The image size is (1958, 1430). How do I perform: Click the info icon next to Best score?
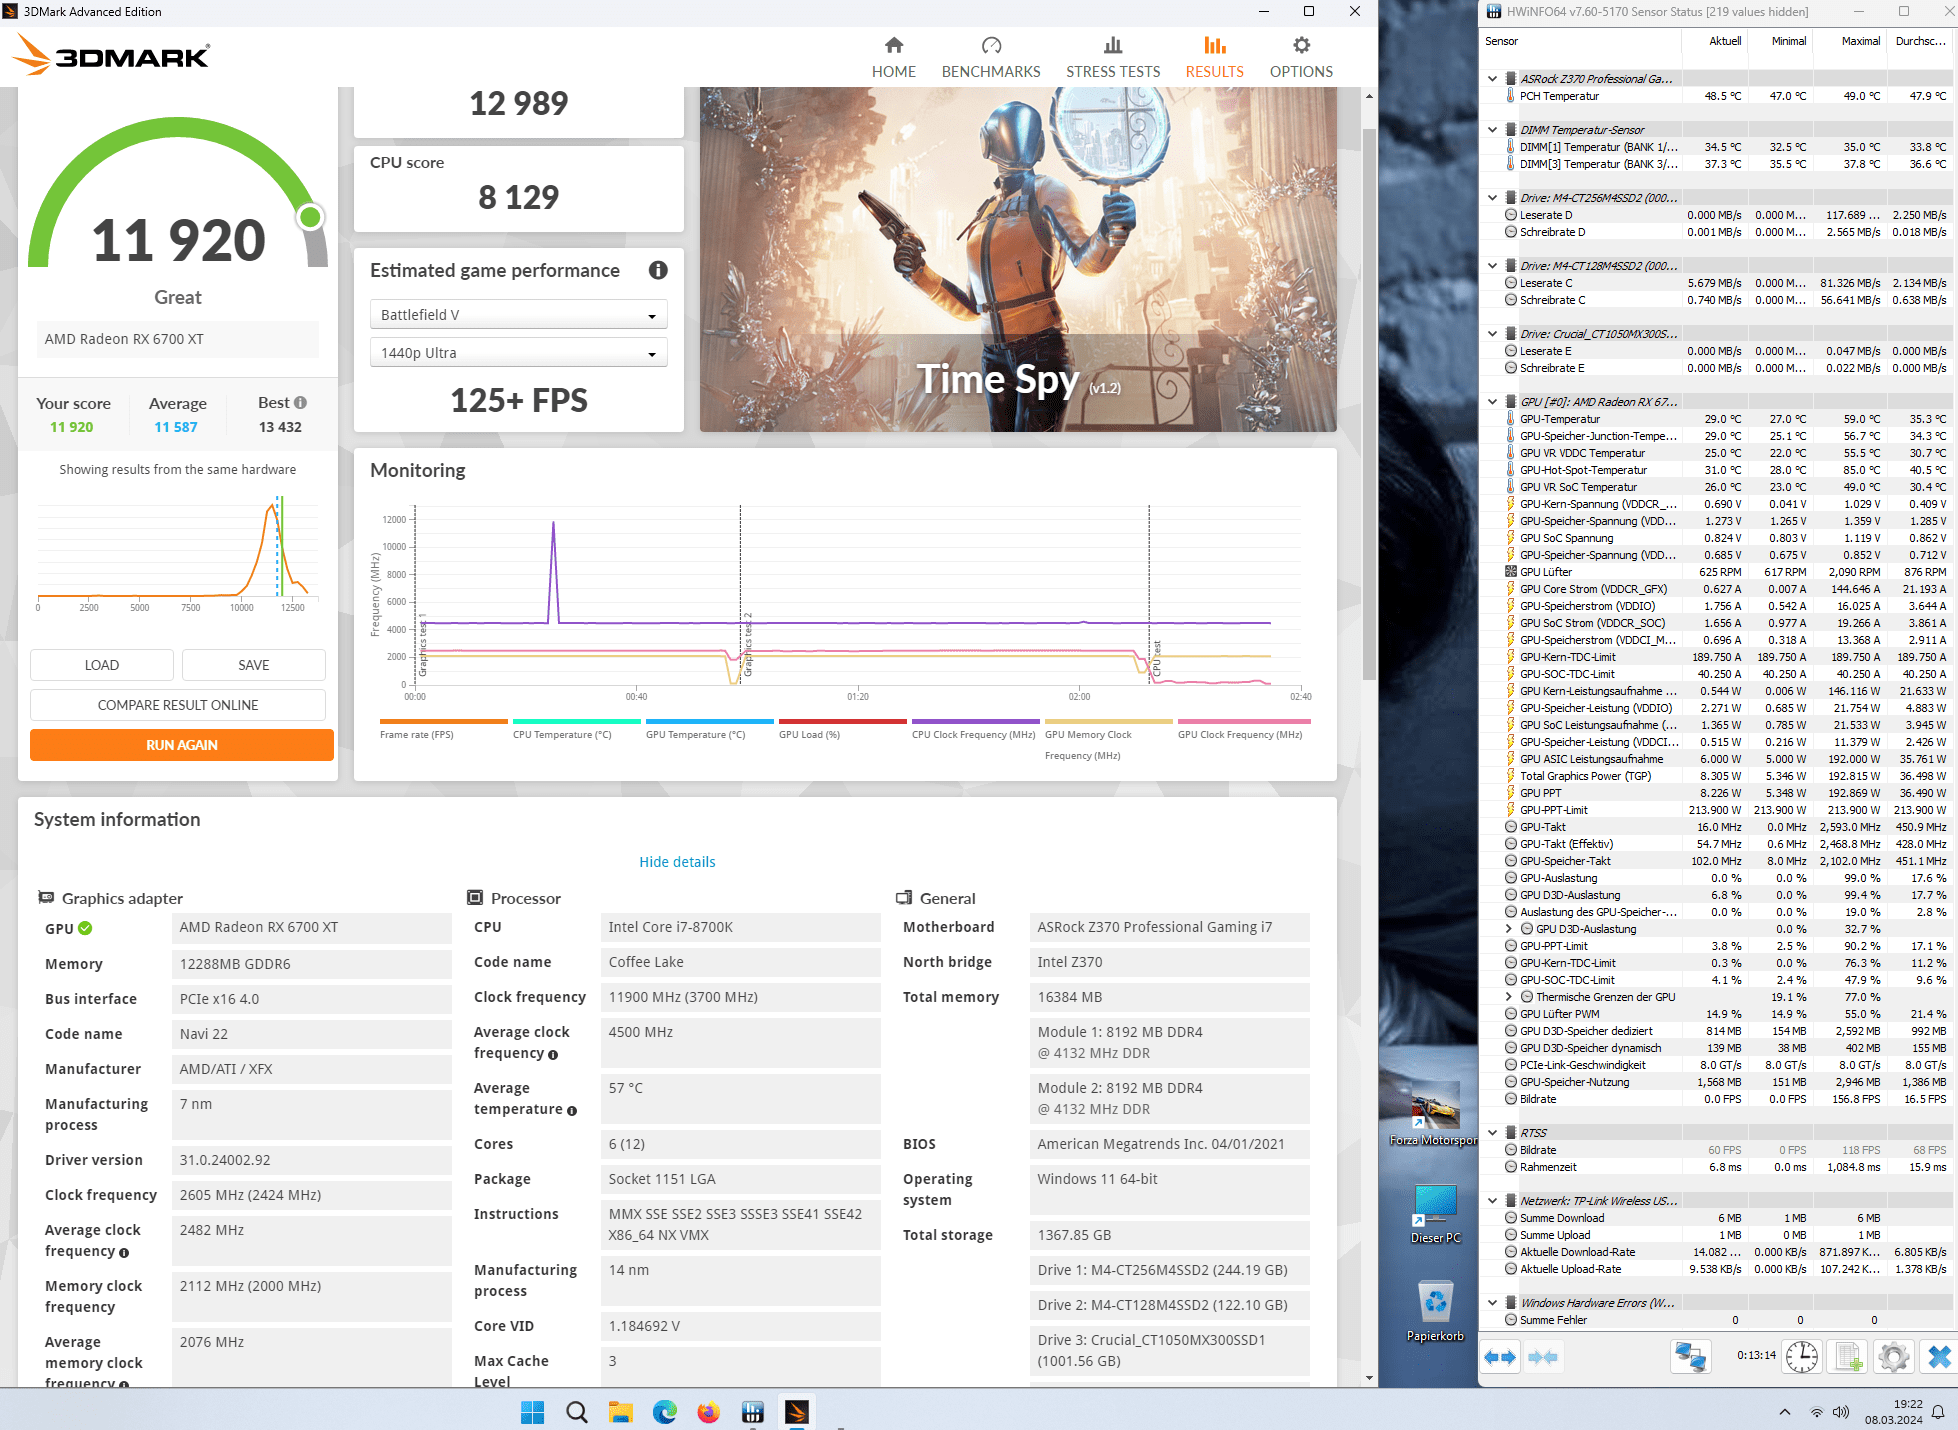(x=300, y=402)
